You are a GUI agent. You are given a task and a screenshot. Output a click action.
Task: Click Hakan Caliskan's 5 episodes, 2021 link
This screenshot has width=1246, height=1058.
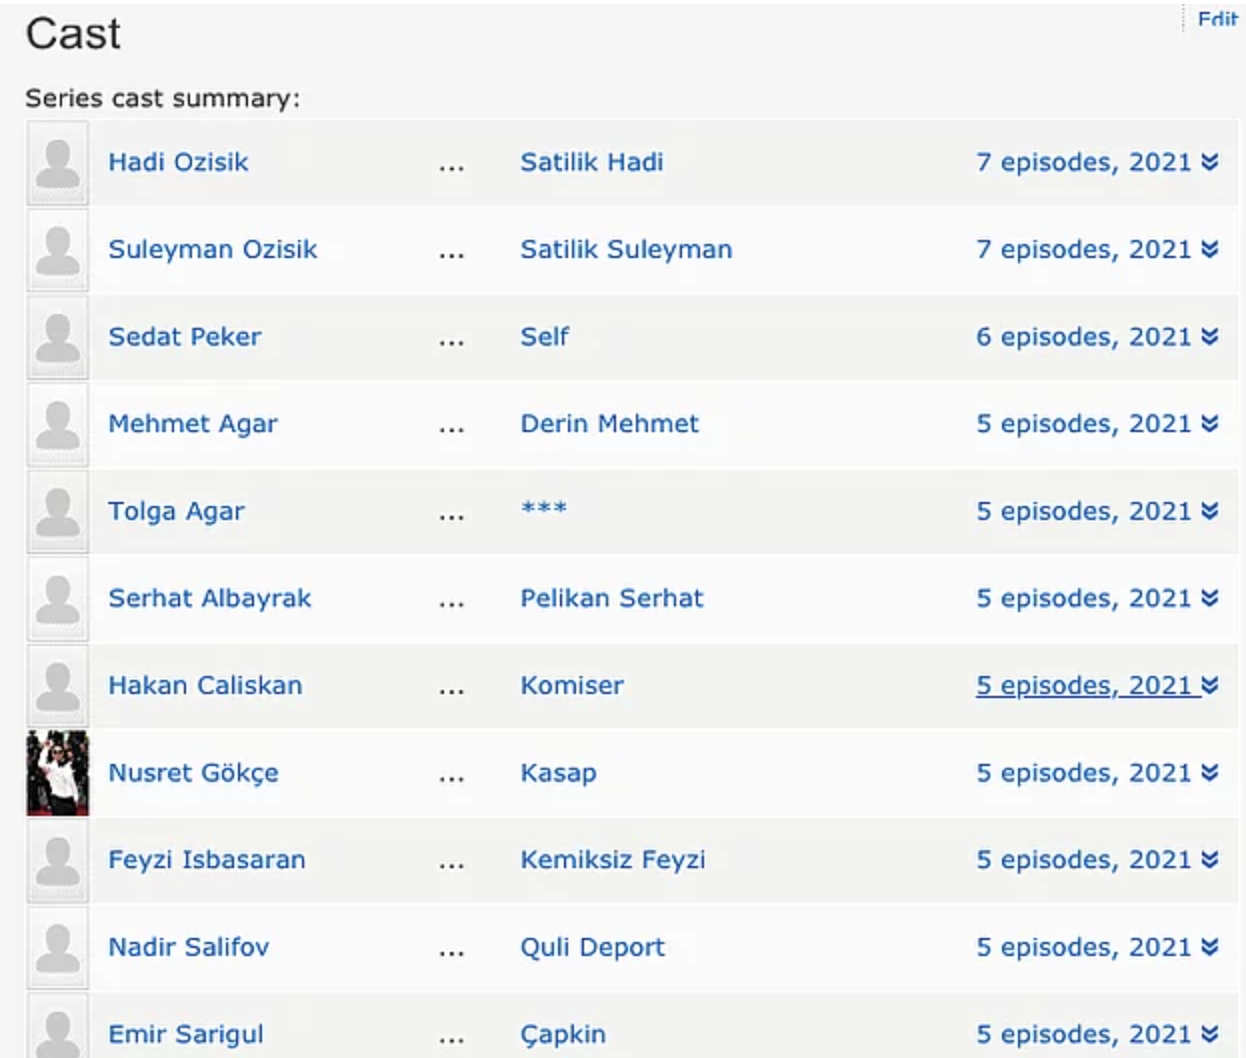1084,685
